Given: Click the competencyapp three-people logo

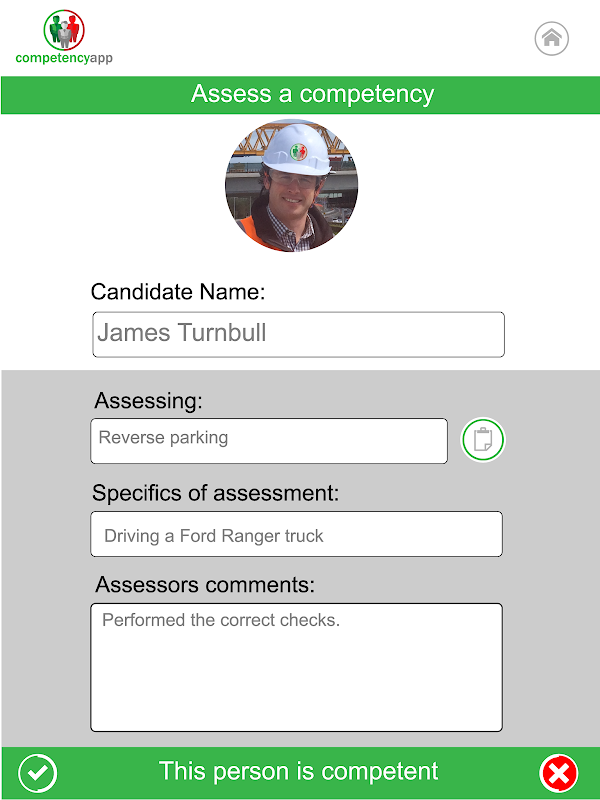Looking at the screenshot, I should [x=64, y=30].
